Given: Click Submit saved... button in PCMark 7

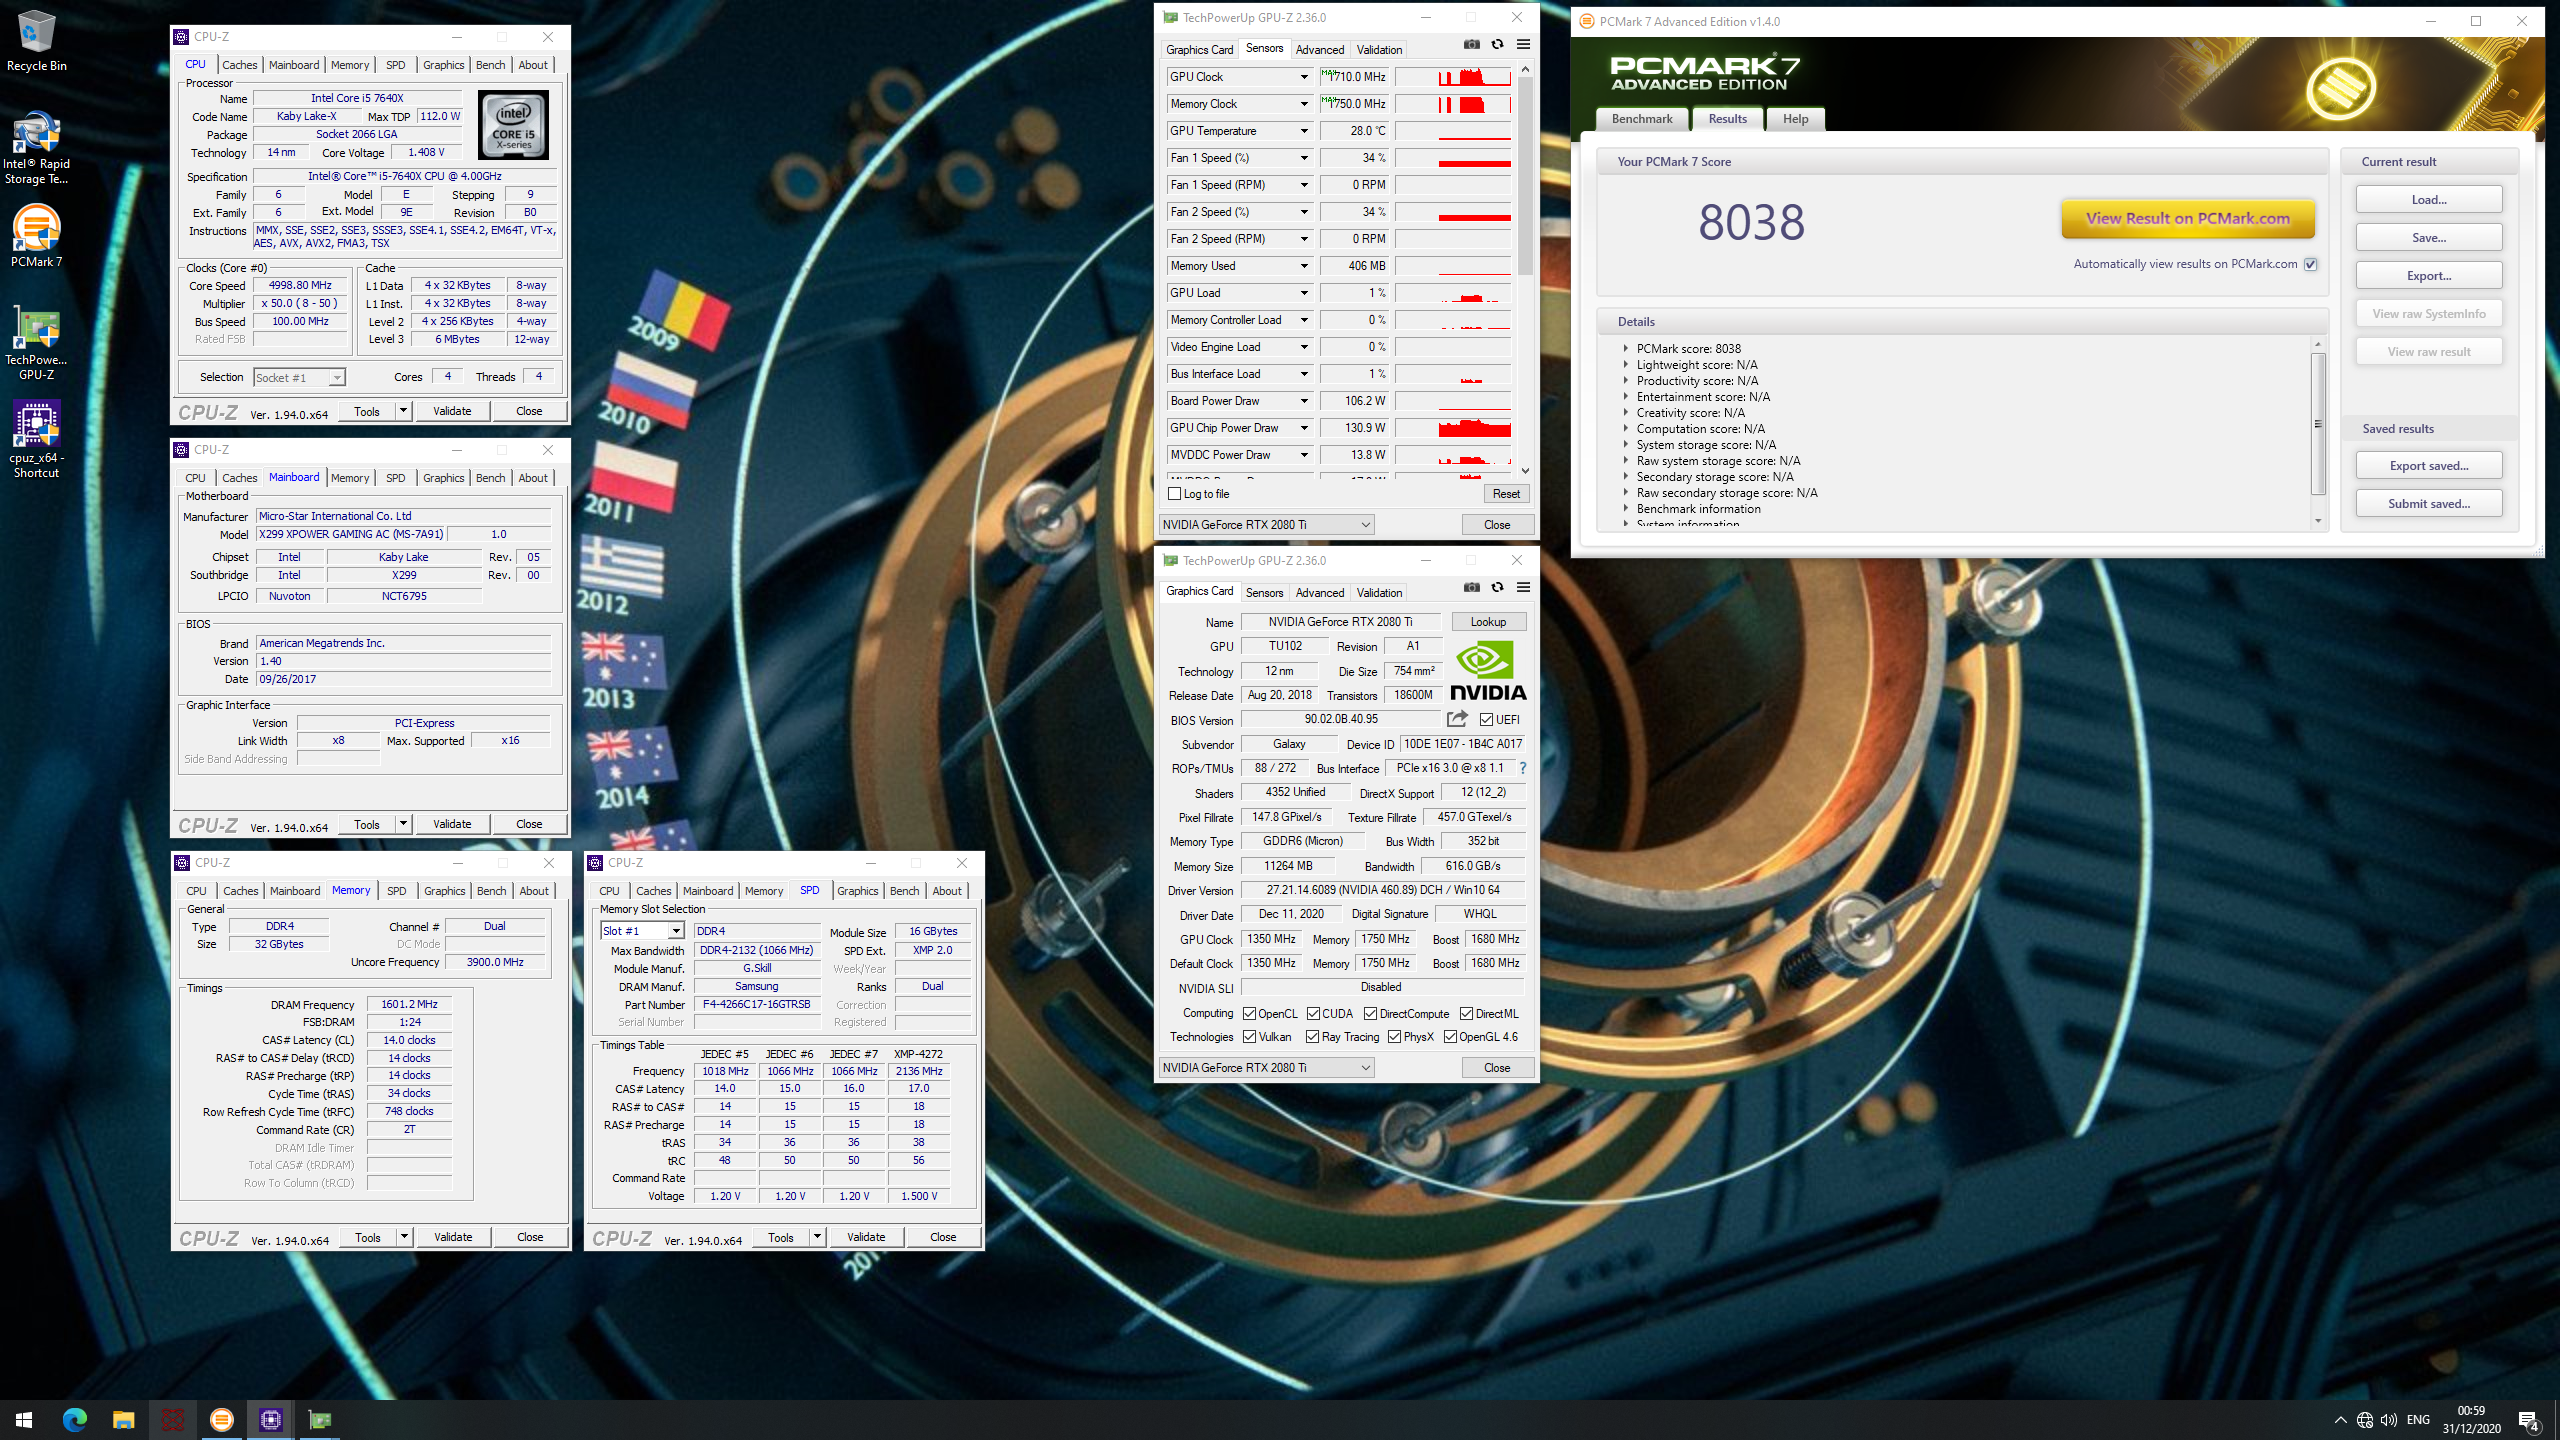Looking at the screenshot, I should (x=2429, y=504).
